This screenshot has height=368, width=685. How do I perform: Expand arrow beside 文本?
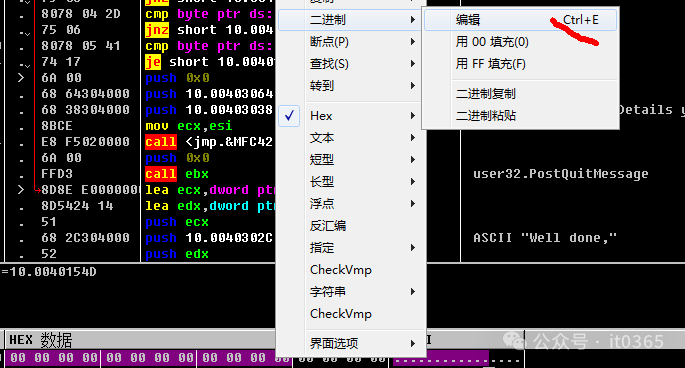[x=413, y=138]
